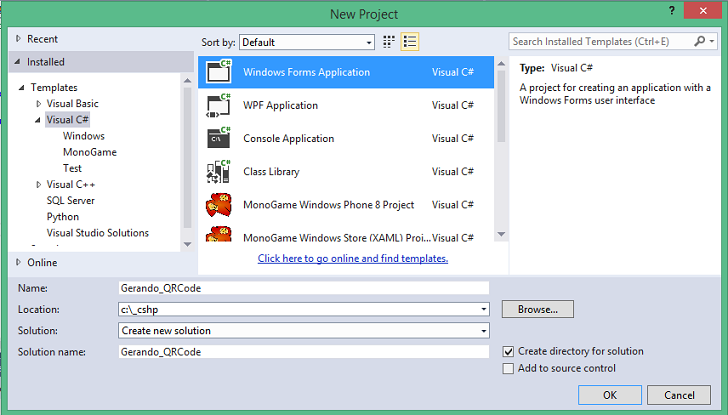The width and height of the screenshot is (728, 415).
Task: Click the Name field containing Gerando_QRCode
Action: tap(304, 288)
